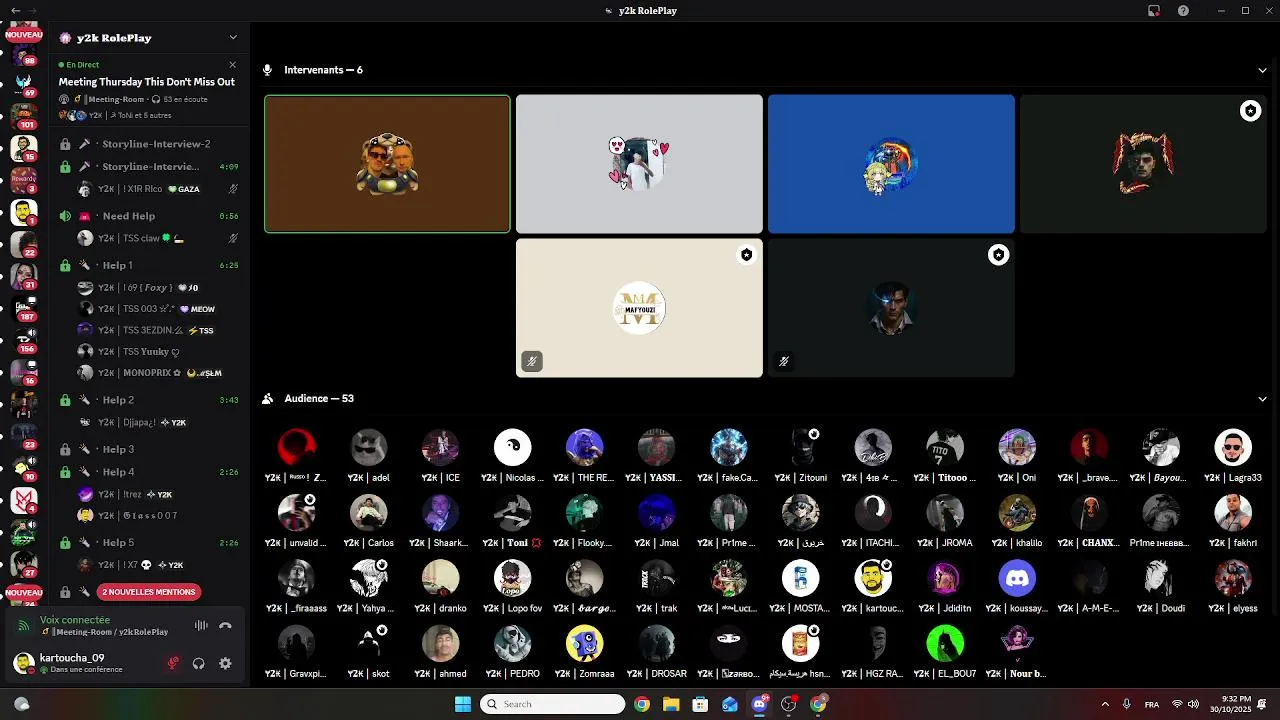Viewport: 1280px width, 720px height.
Task: Join the Help 1 voice channel
Action: [147, 265]
